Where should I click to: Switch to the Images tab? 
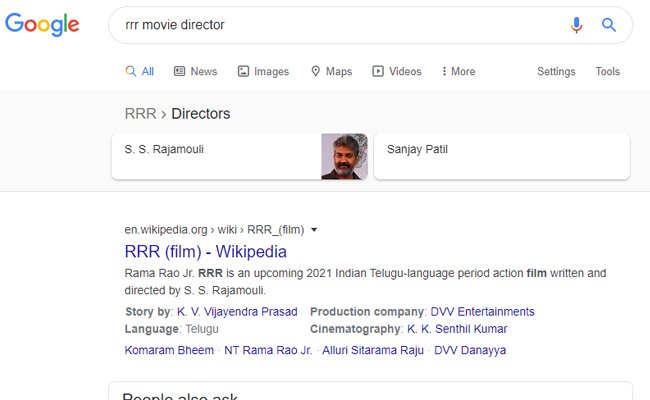point(263,71)
